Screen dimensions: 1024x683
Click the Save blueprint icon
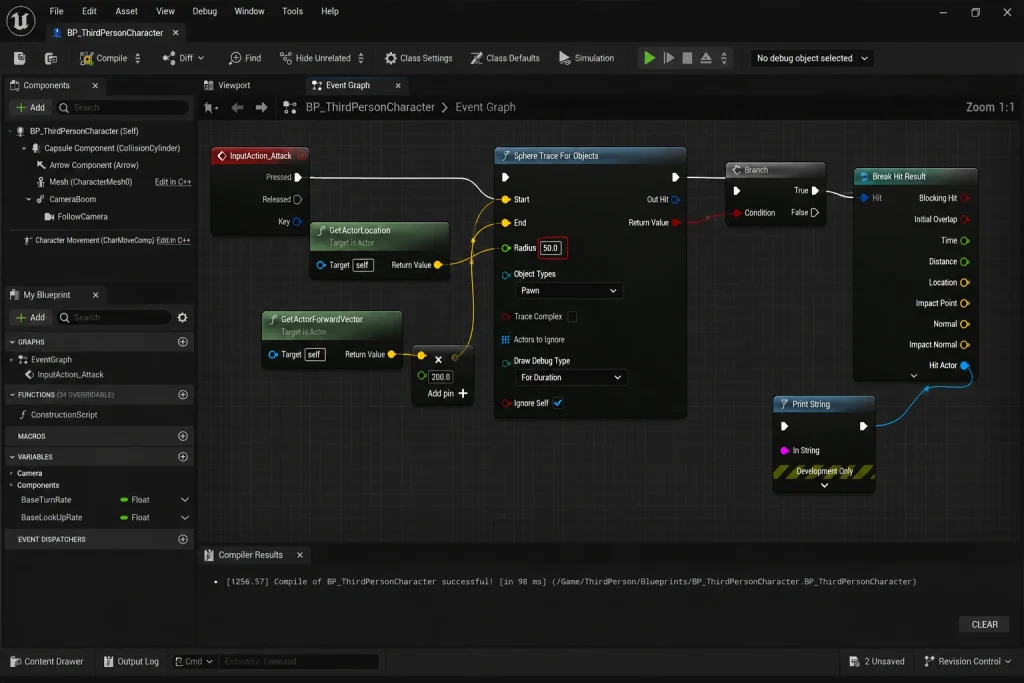(x=20, y=58)
